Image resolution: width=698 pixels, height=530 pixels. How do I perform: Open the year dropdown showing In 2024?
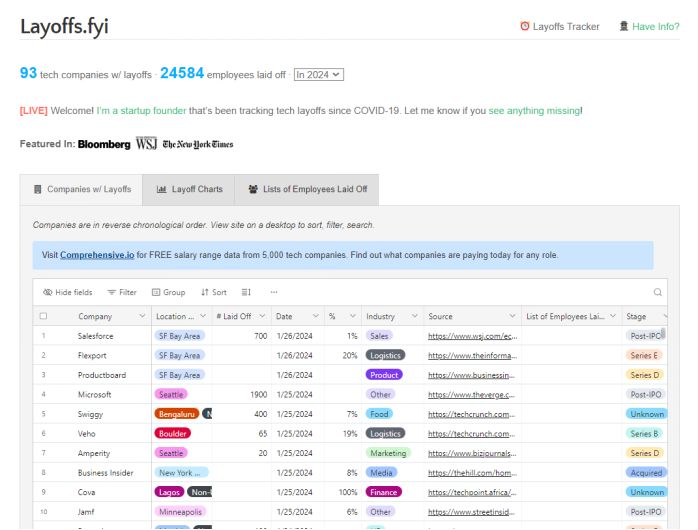319,75
